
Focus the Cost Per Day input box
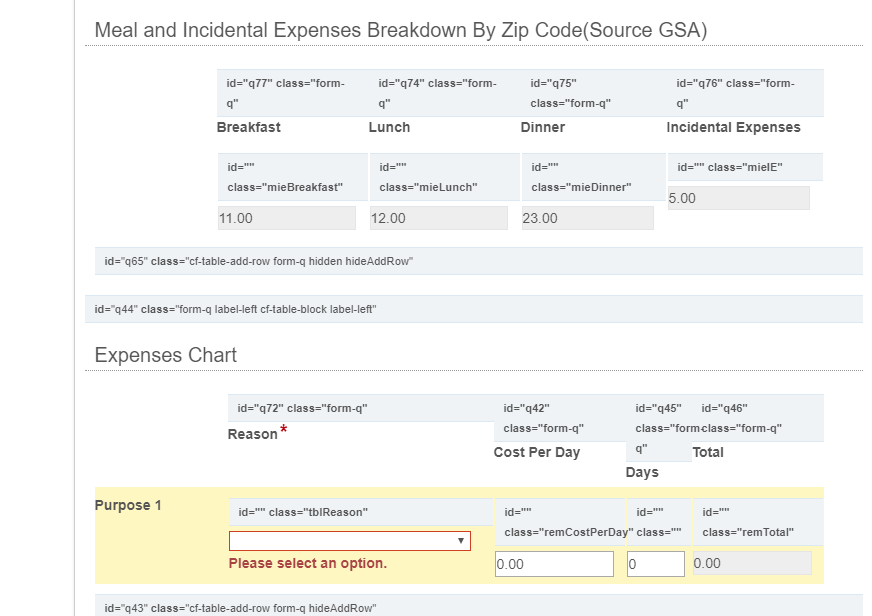[x=554, y=564]
